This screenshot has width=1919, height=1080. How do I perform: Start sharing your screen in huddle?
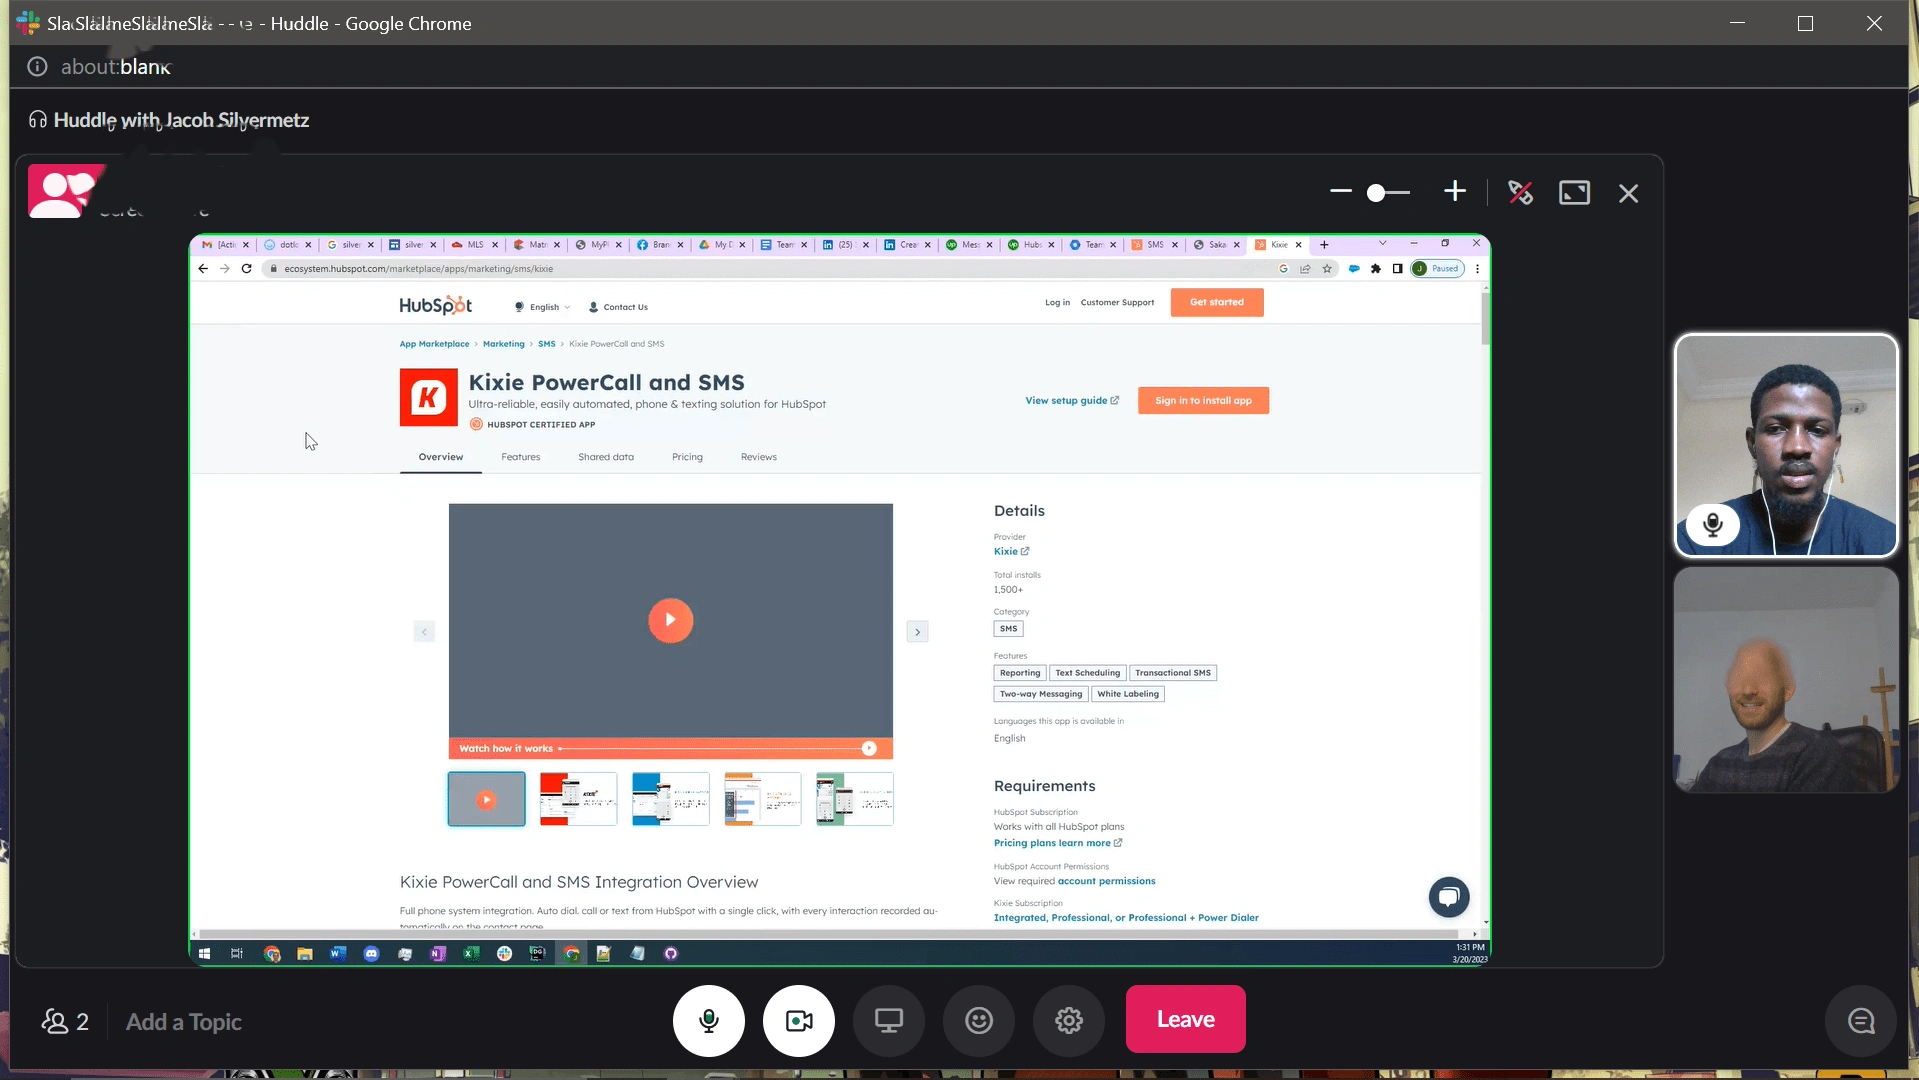[x=888, y=1020]
